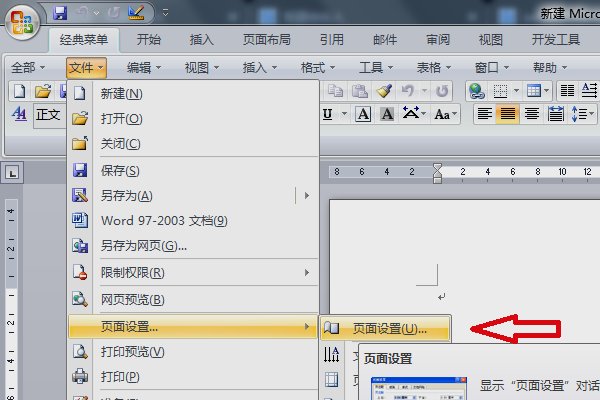
Task: Open 邮件 ribbon tab
Action: pyautogui.click(x=385, y=39)
